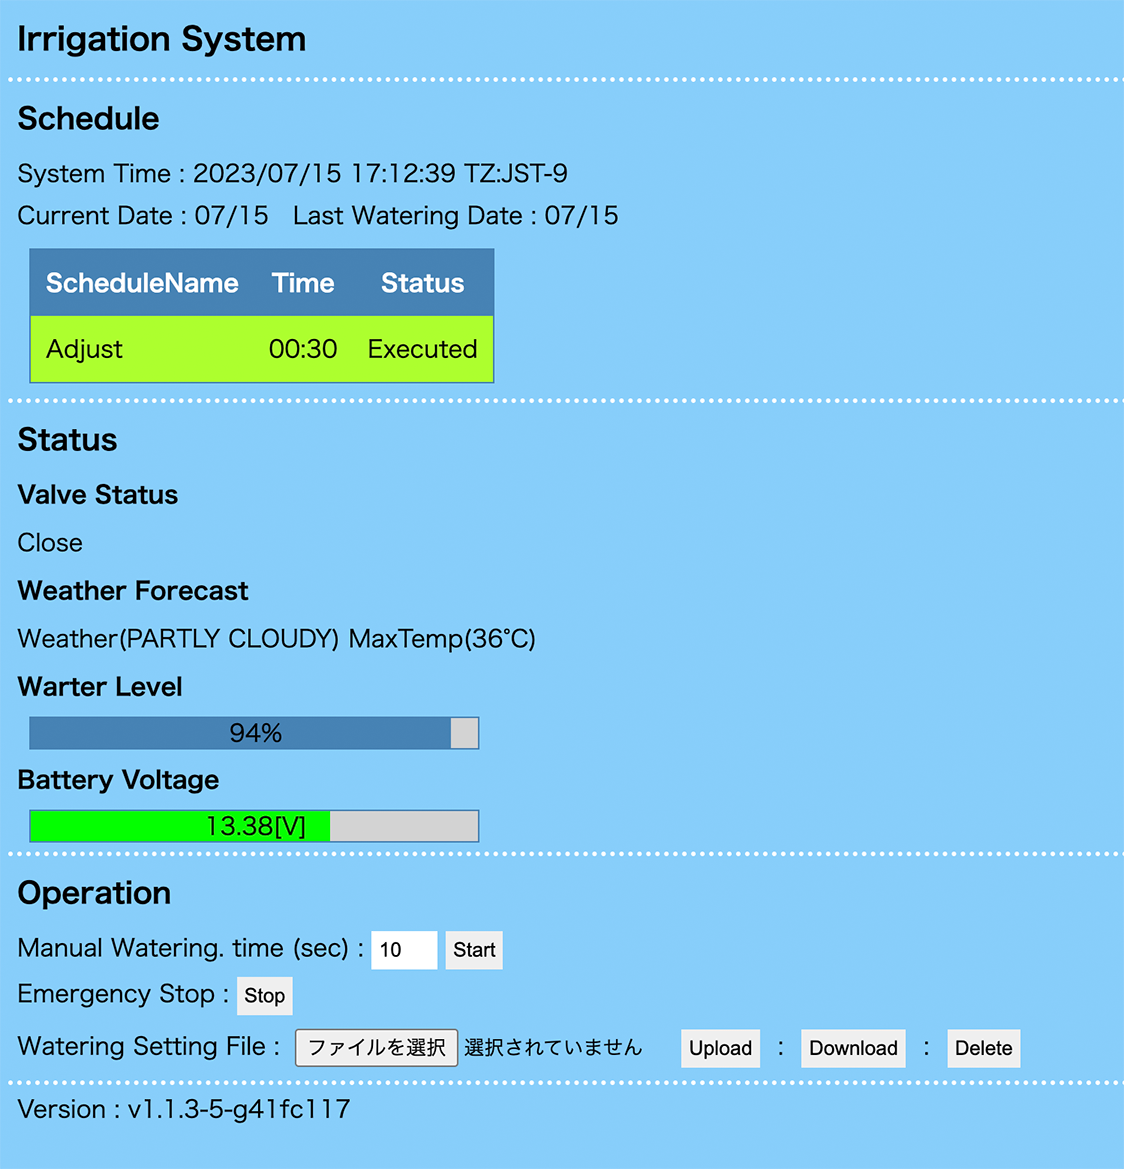This screenshot has width=1124, height=1169.
Task: Click the water level 94% progress bar
Action: [x=254, y=733]
